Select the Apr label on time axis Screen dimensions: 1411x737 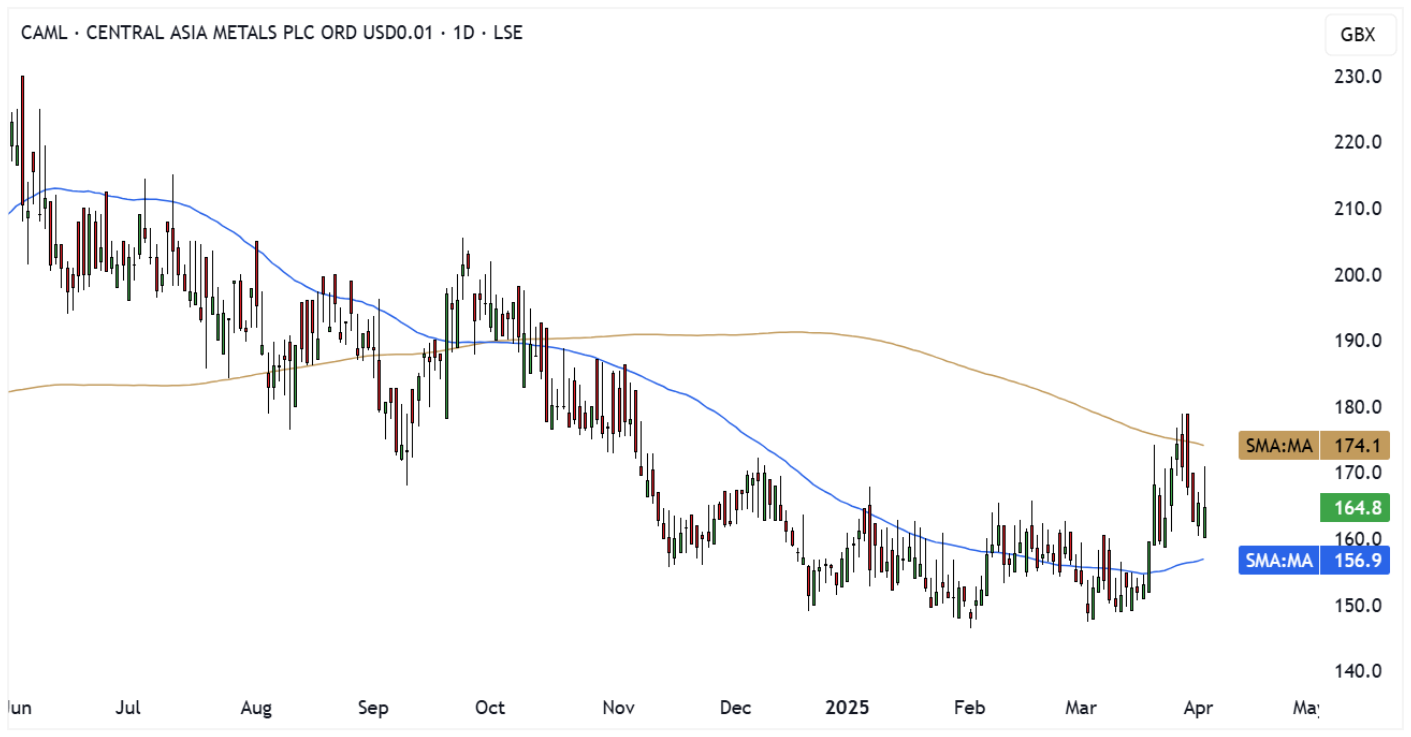(1197, 708)
